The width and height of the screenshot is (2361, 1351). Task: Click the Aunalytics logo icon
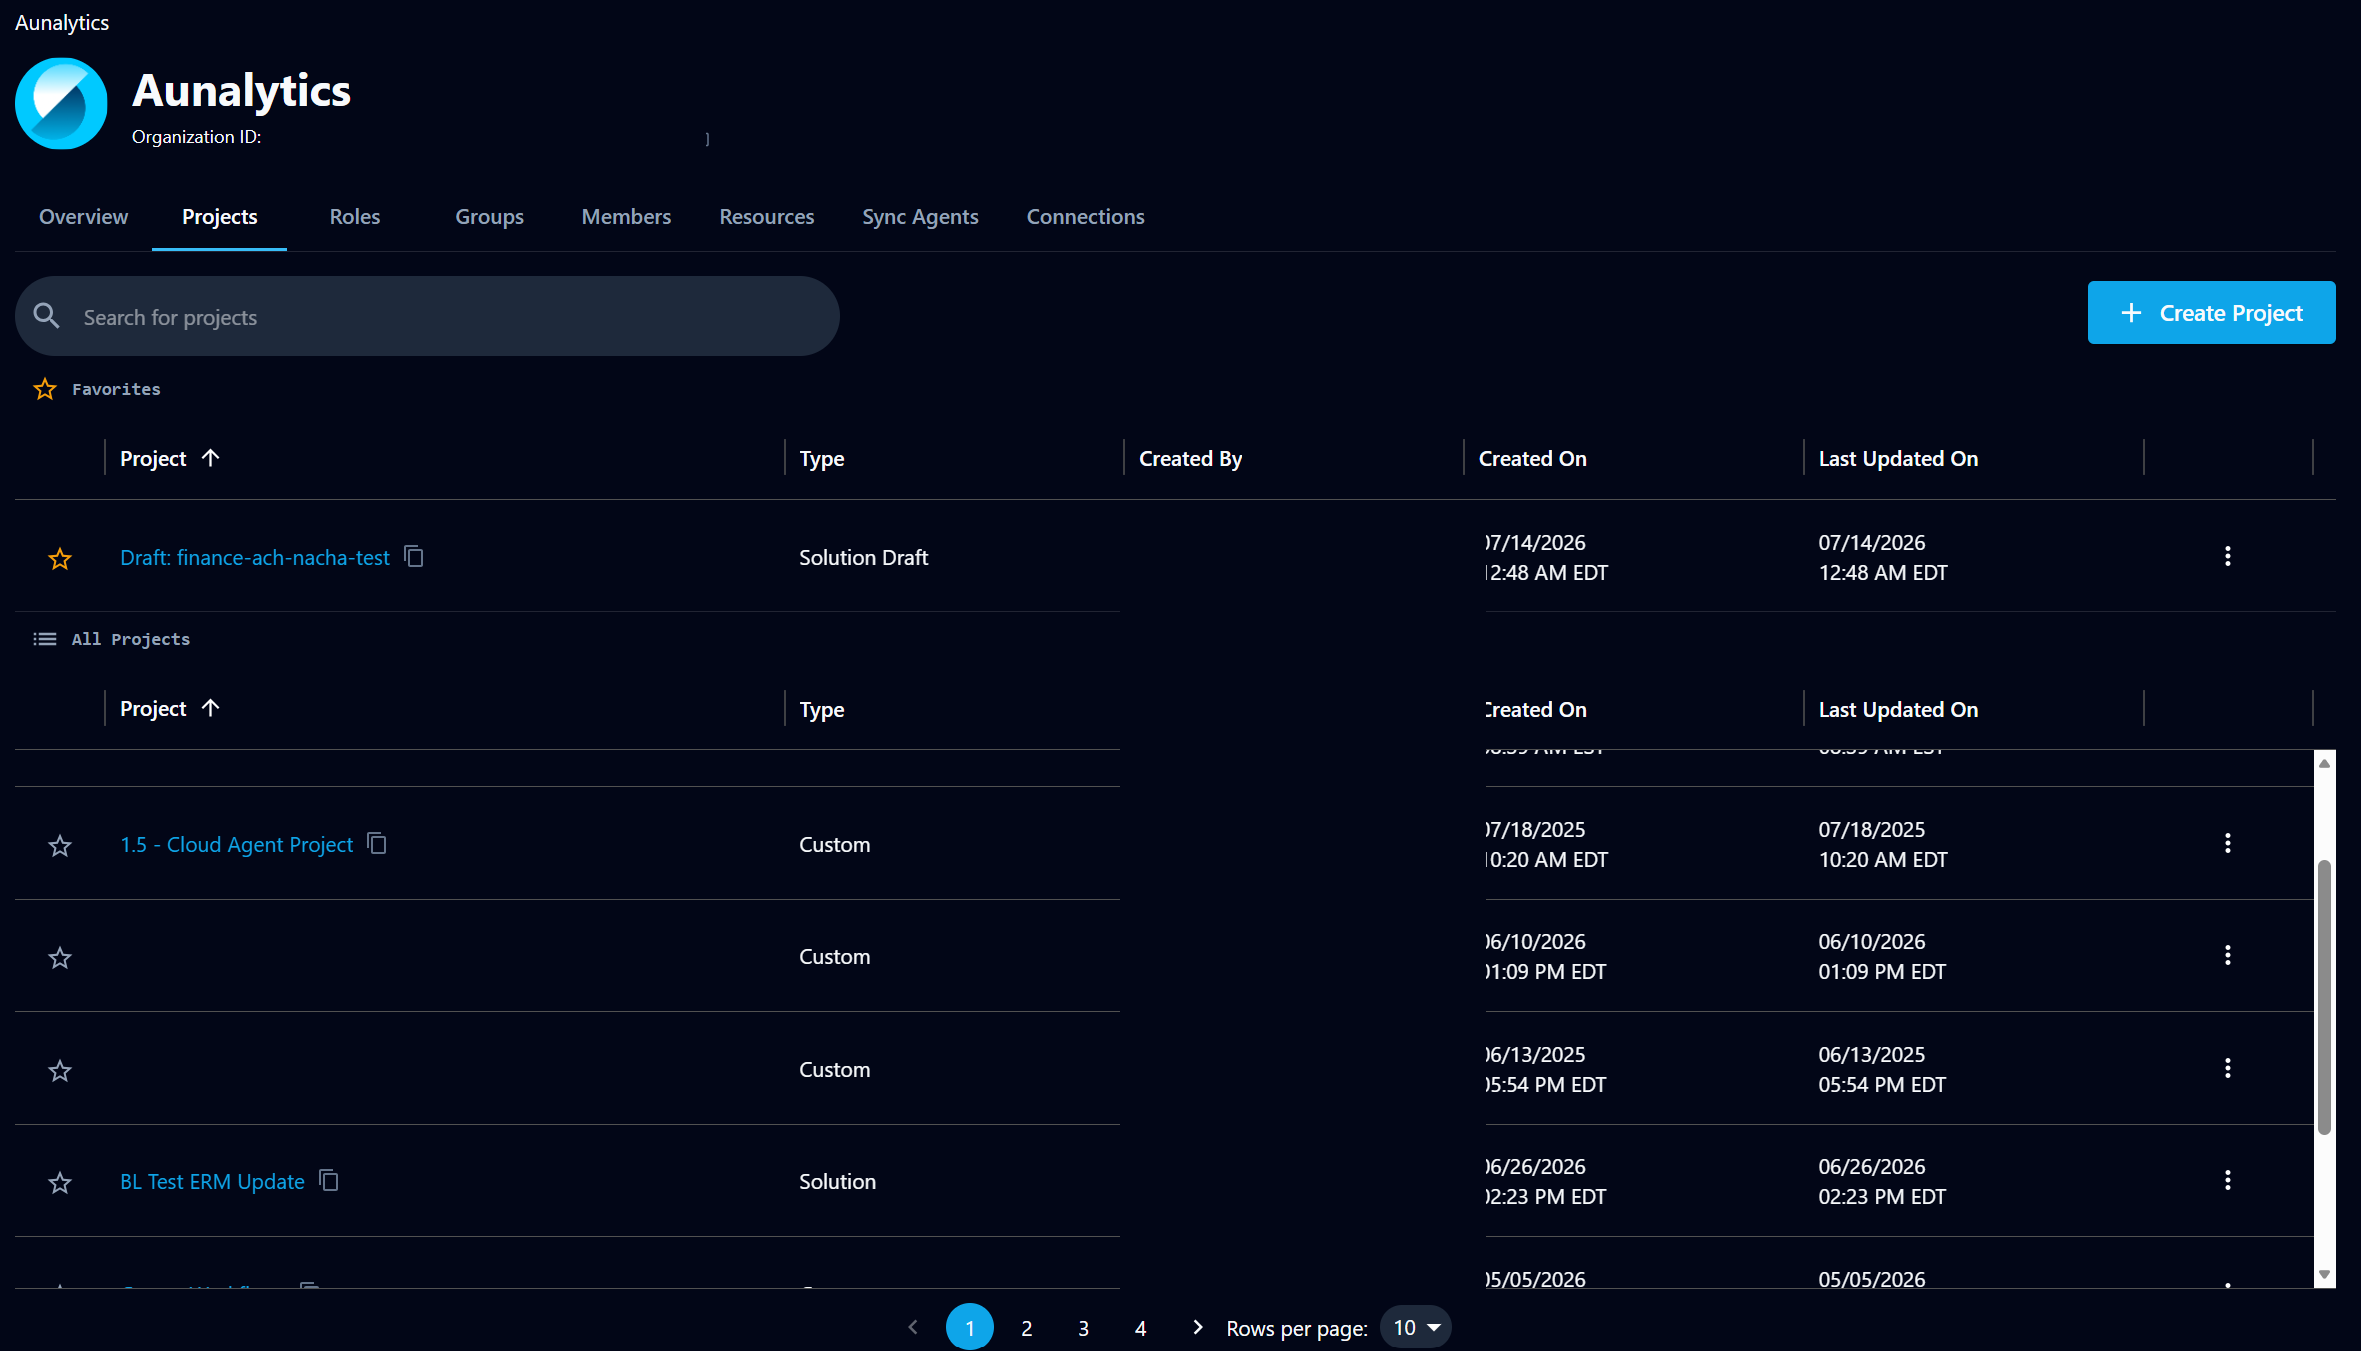[x=61, y=103]
